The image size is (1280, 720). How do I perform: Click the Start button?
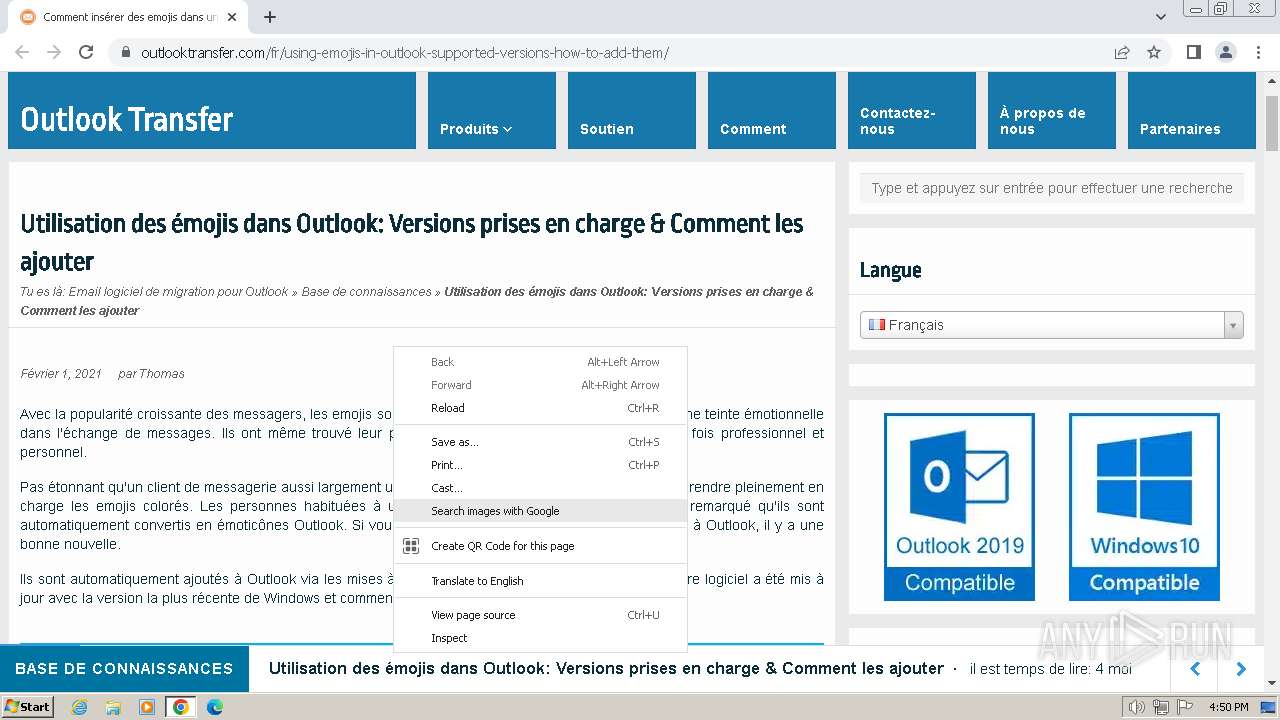tap(28, 707)
